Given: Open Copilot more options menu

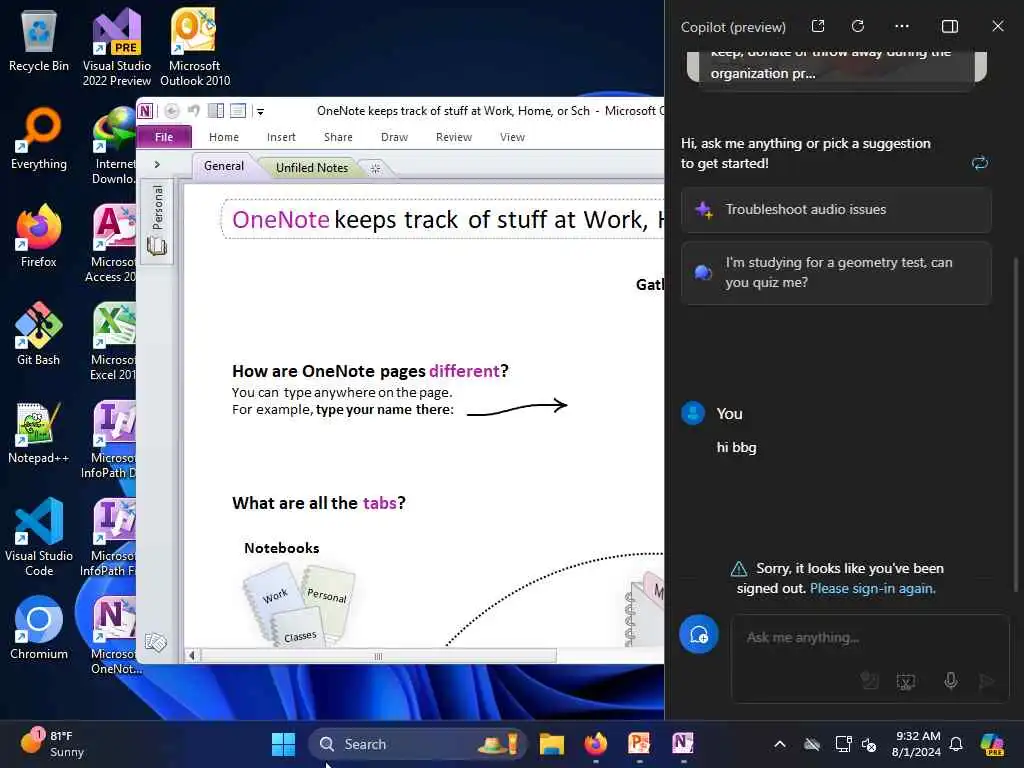Looking at the screenshot, I should click(902, 26).
